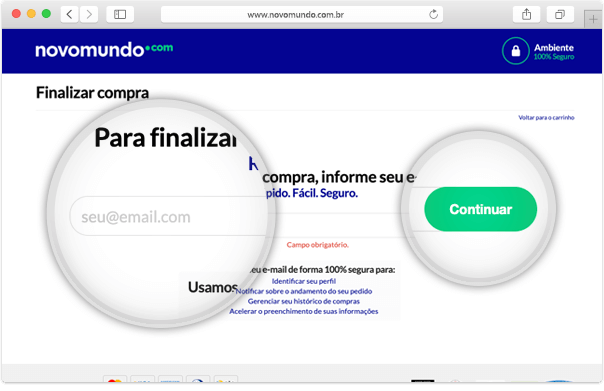Click Identificar seu perfil text
Image resolution: width=604 pixels, height=391 pixels.
[x=304, y=281]
